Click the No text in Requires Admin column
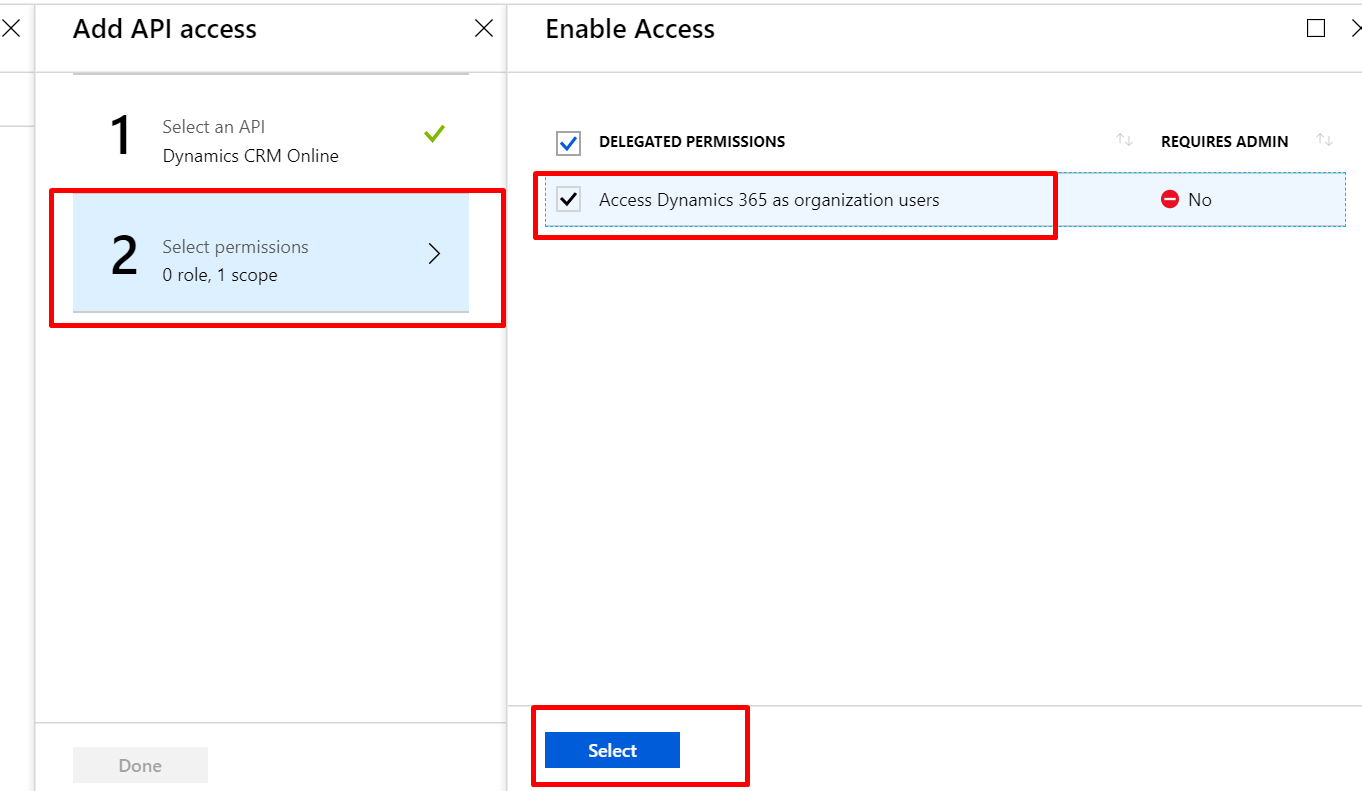 point(1200,200)
